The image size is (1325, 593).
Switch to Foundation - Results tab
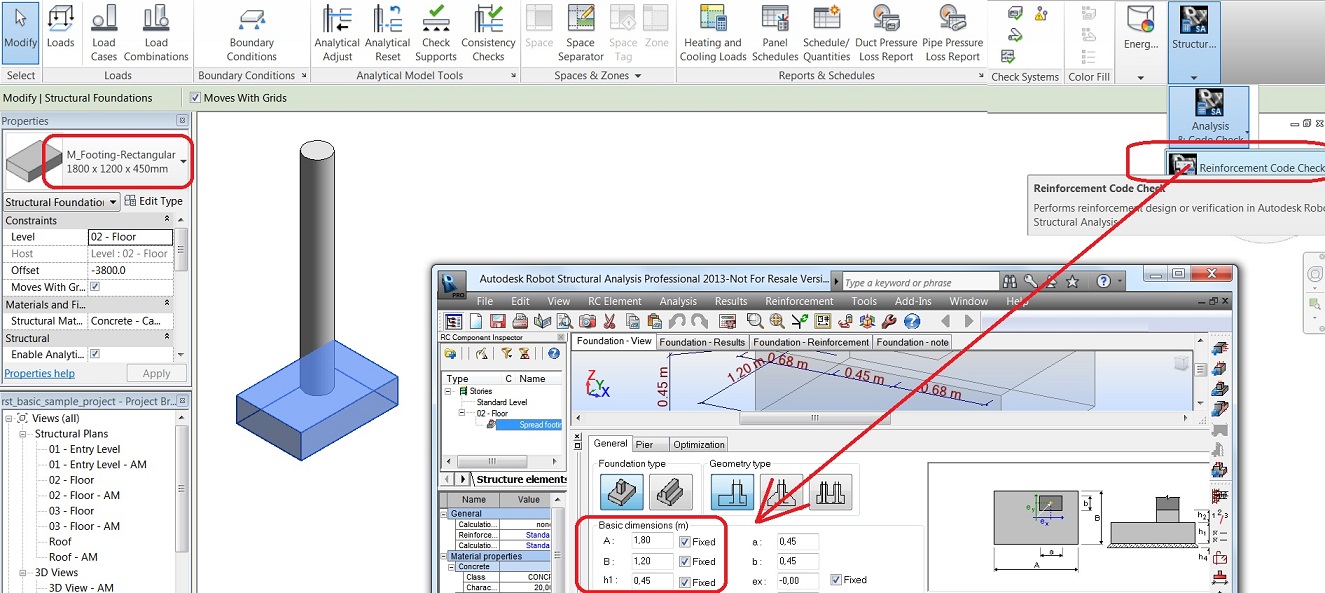click(x=702, y=342)
